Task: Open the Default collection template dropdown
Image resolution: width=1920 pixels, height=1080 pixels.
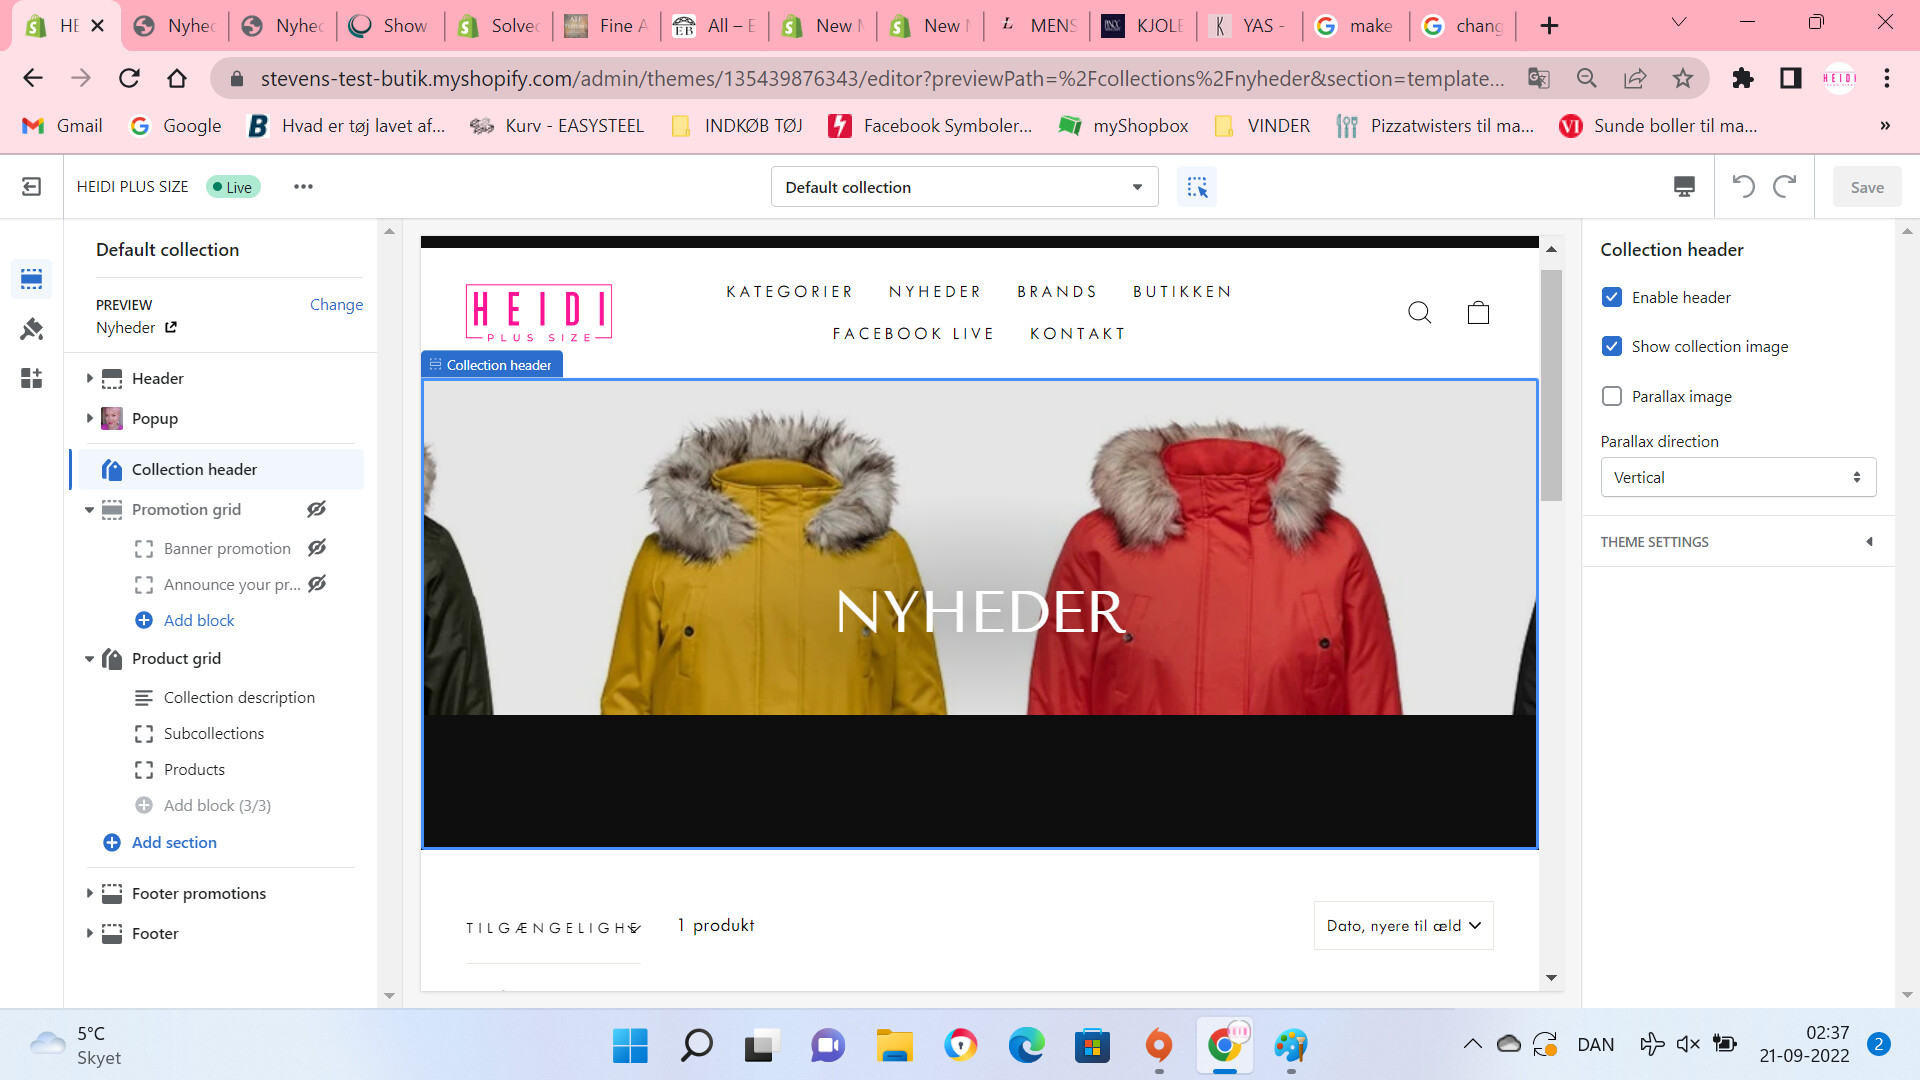Action: 964,187
